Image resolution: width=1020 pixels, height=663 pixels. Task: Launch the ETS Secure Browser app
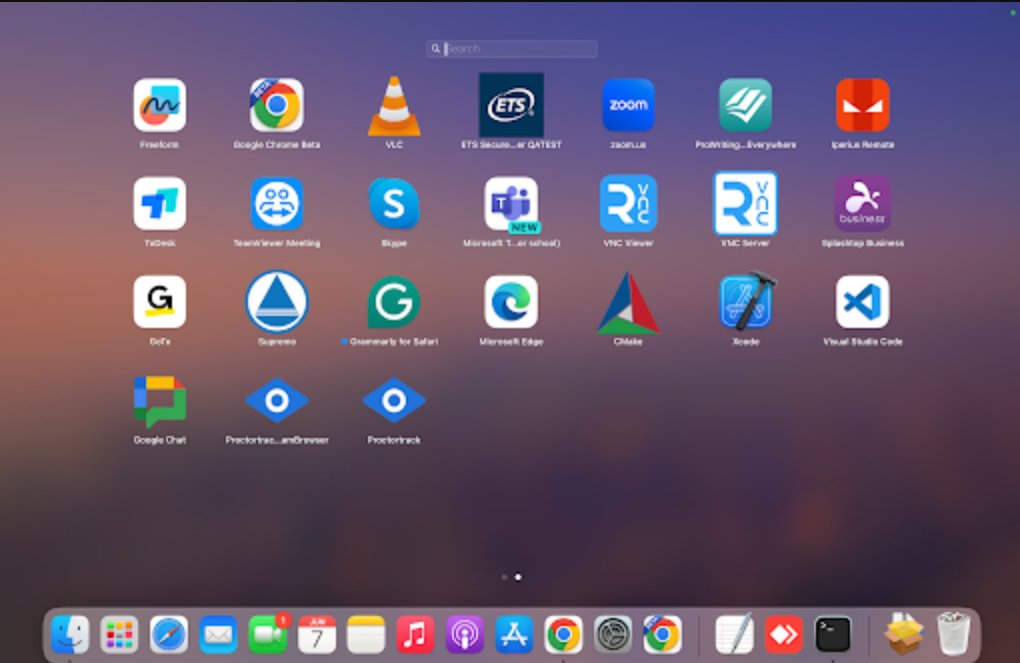[511, 105]
